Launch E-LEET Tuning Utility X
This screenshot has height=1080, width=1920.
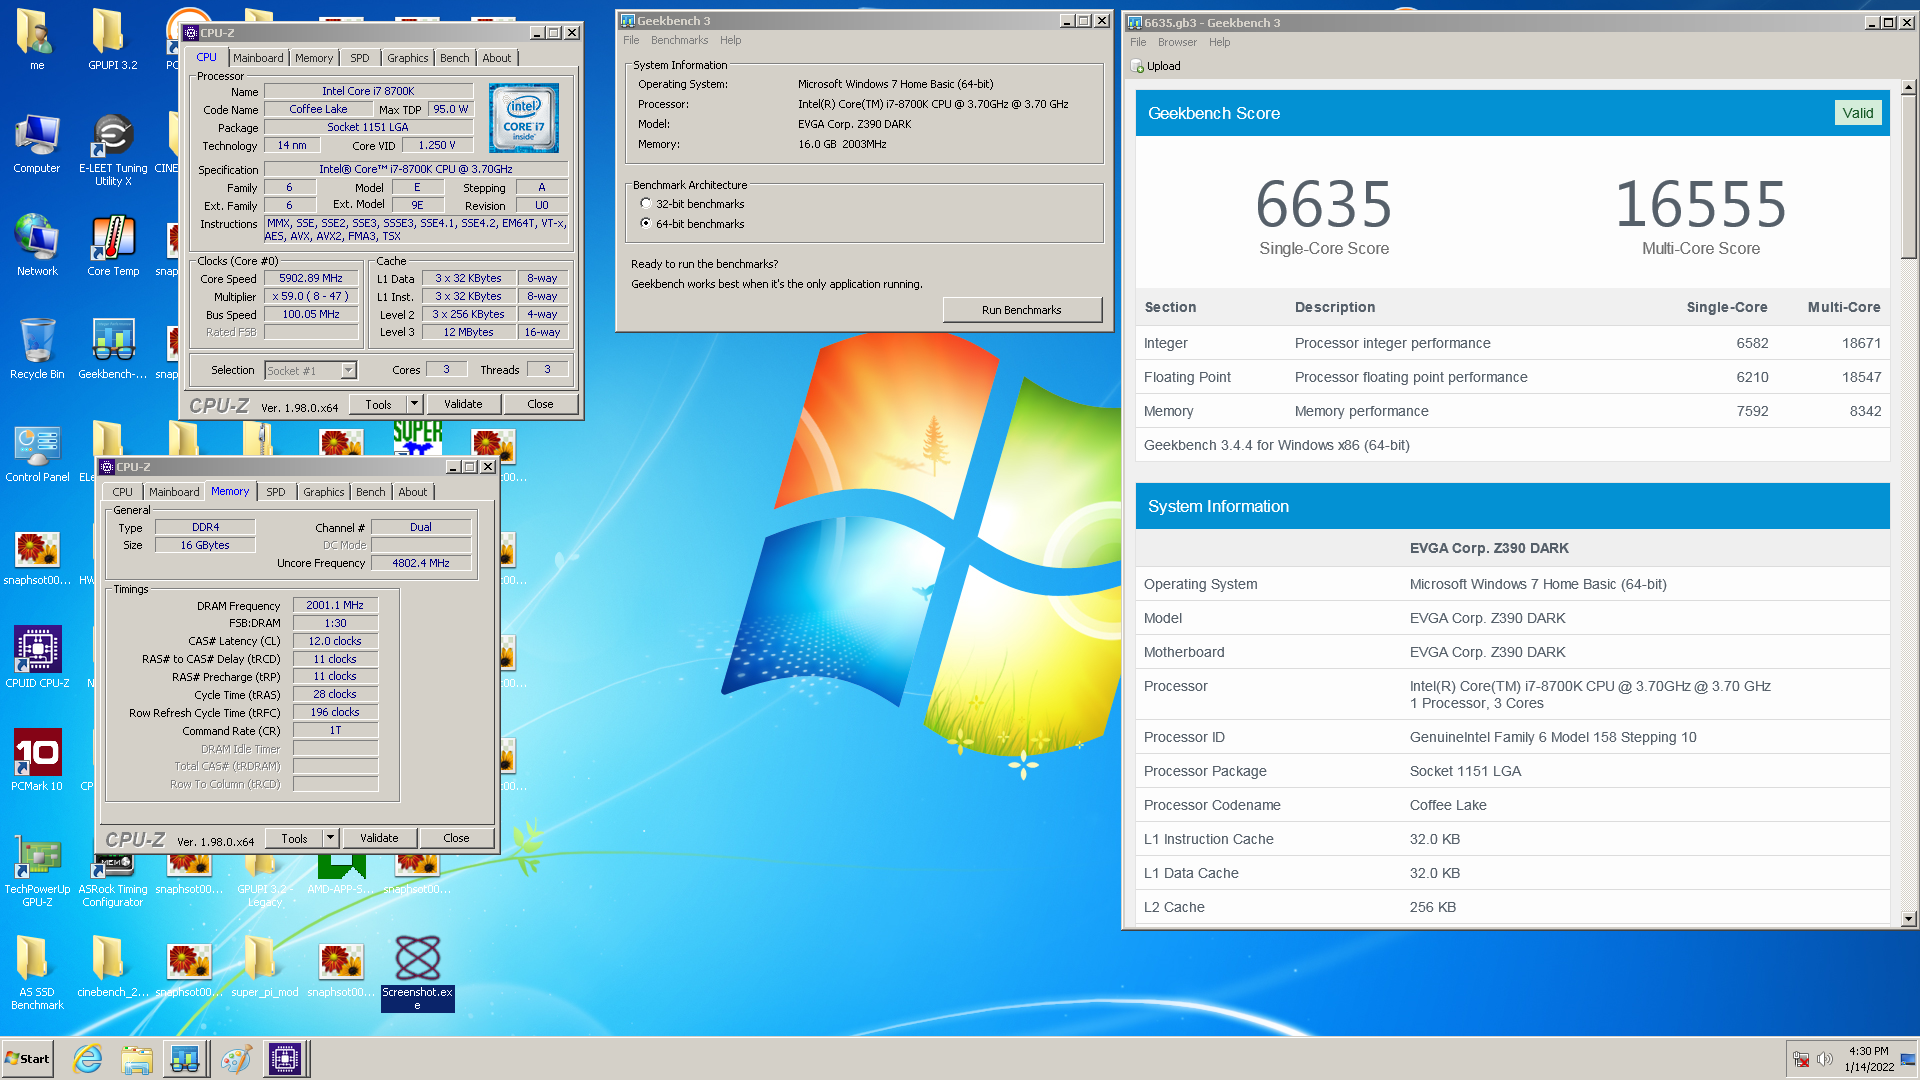[113, 149]
